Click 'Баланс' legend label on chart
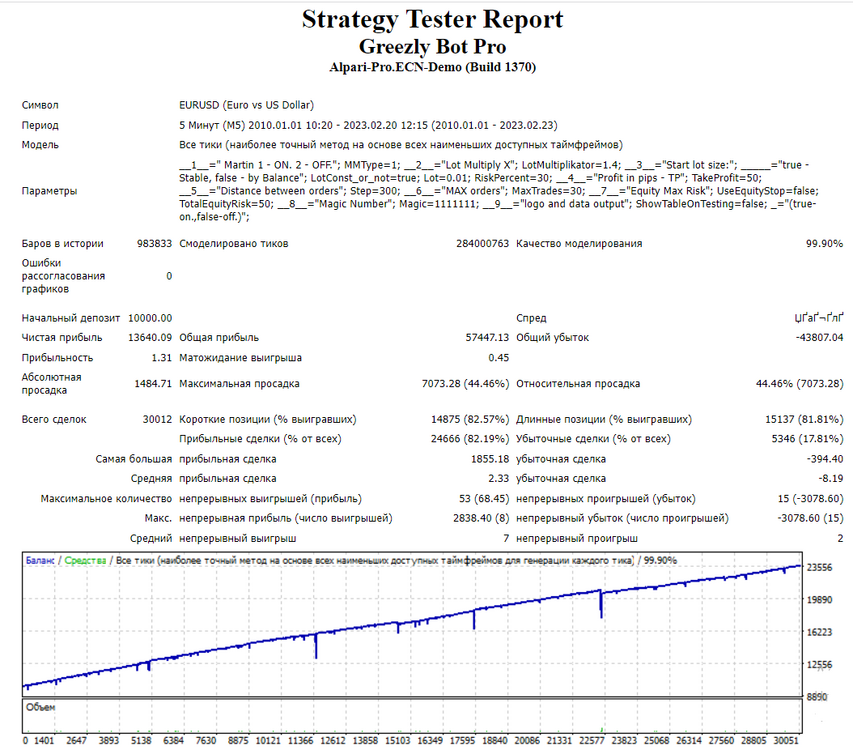The image size is (853, 750). 40,561
